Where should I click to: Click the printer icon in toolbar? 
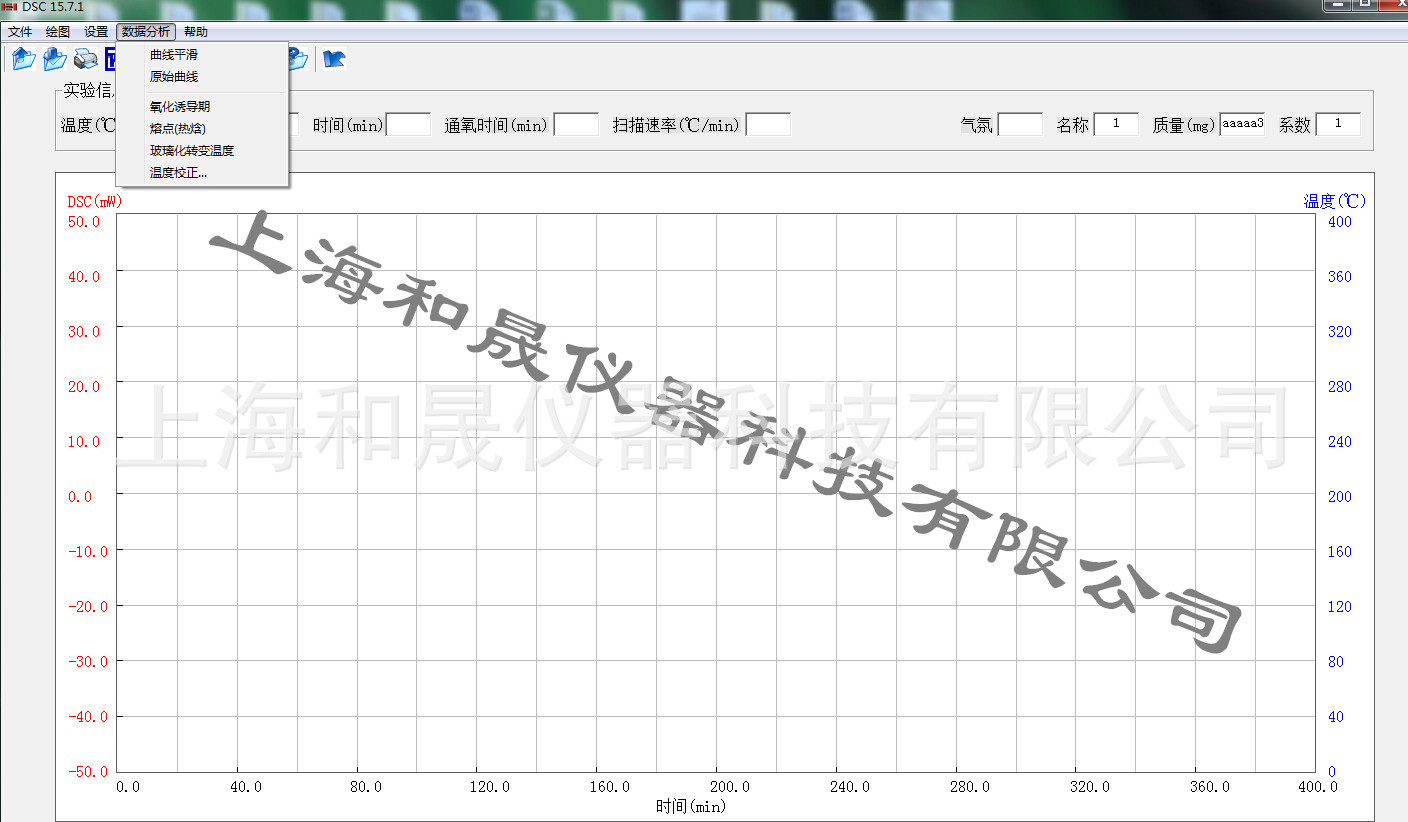click(85, 60)
